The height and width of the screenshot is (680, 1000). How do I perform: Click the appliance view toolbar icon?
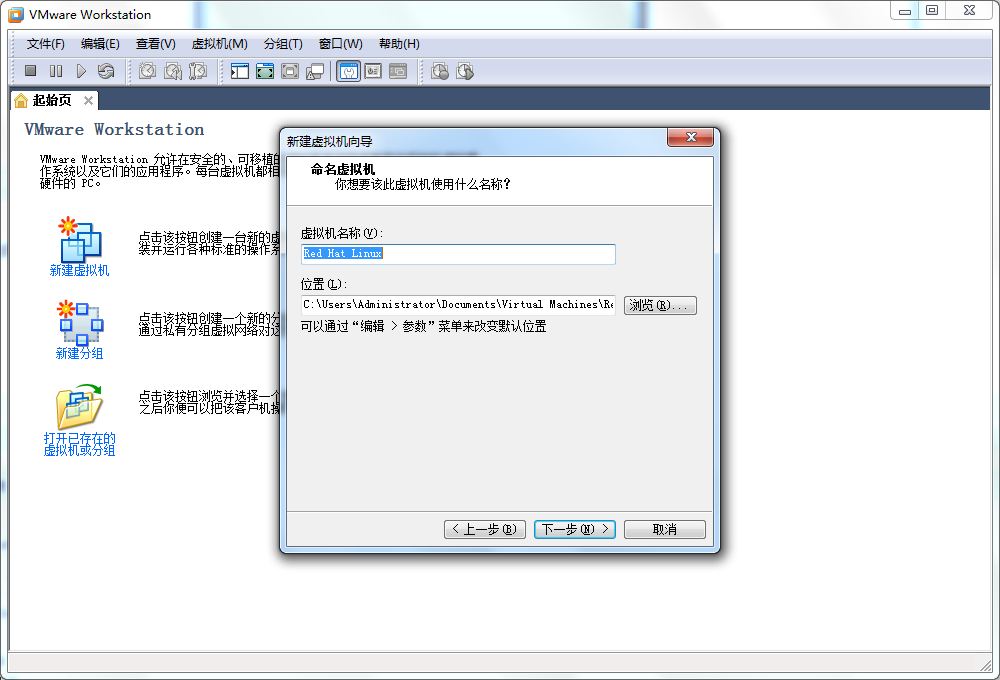(x=373, y=71)
